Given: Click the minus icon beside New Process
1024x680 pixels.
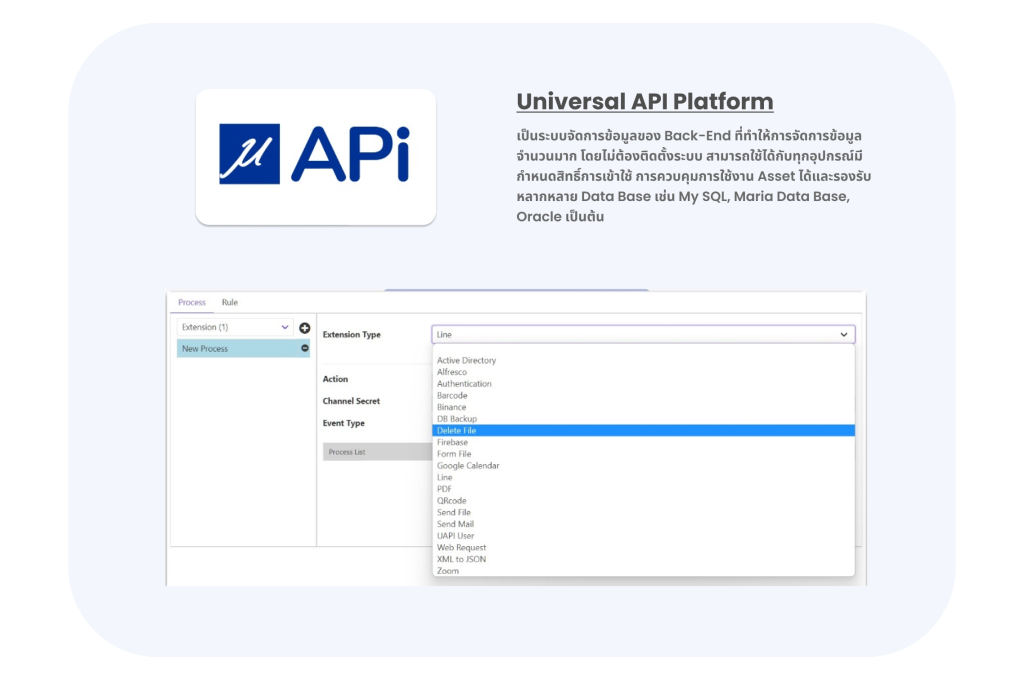Looking at the screenshot, I should click(303, 349).
